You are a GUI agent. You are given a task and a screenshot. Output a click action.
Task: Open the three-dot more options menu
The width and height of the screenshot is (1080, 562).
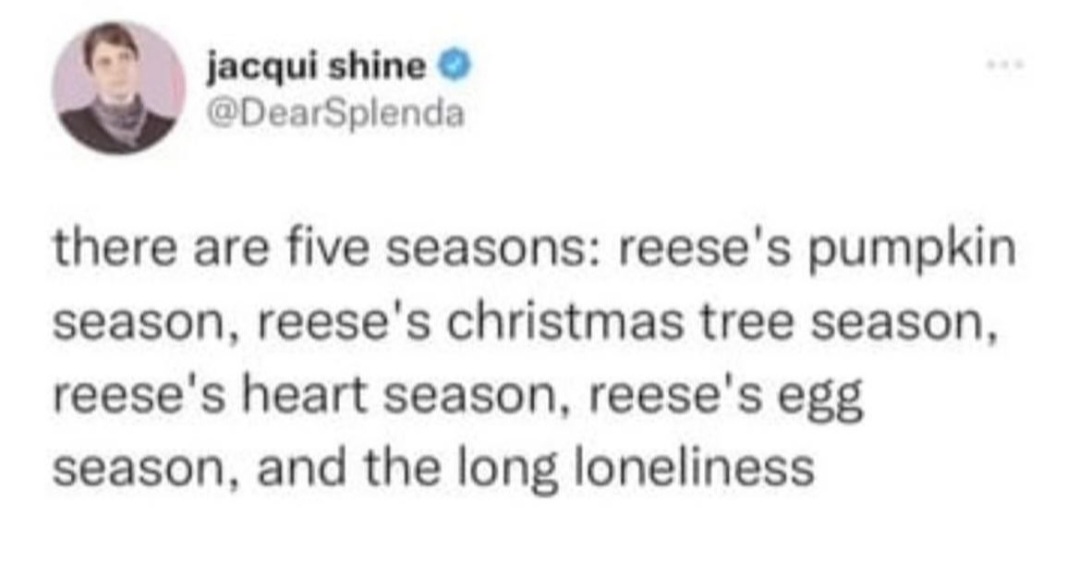[1005, 65]
